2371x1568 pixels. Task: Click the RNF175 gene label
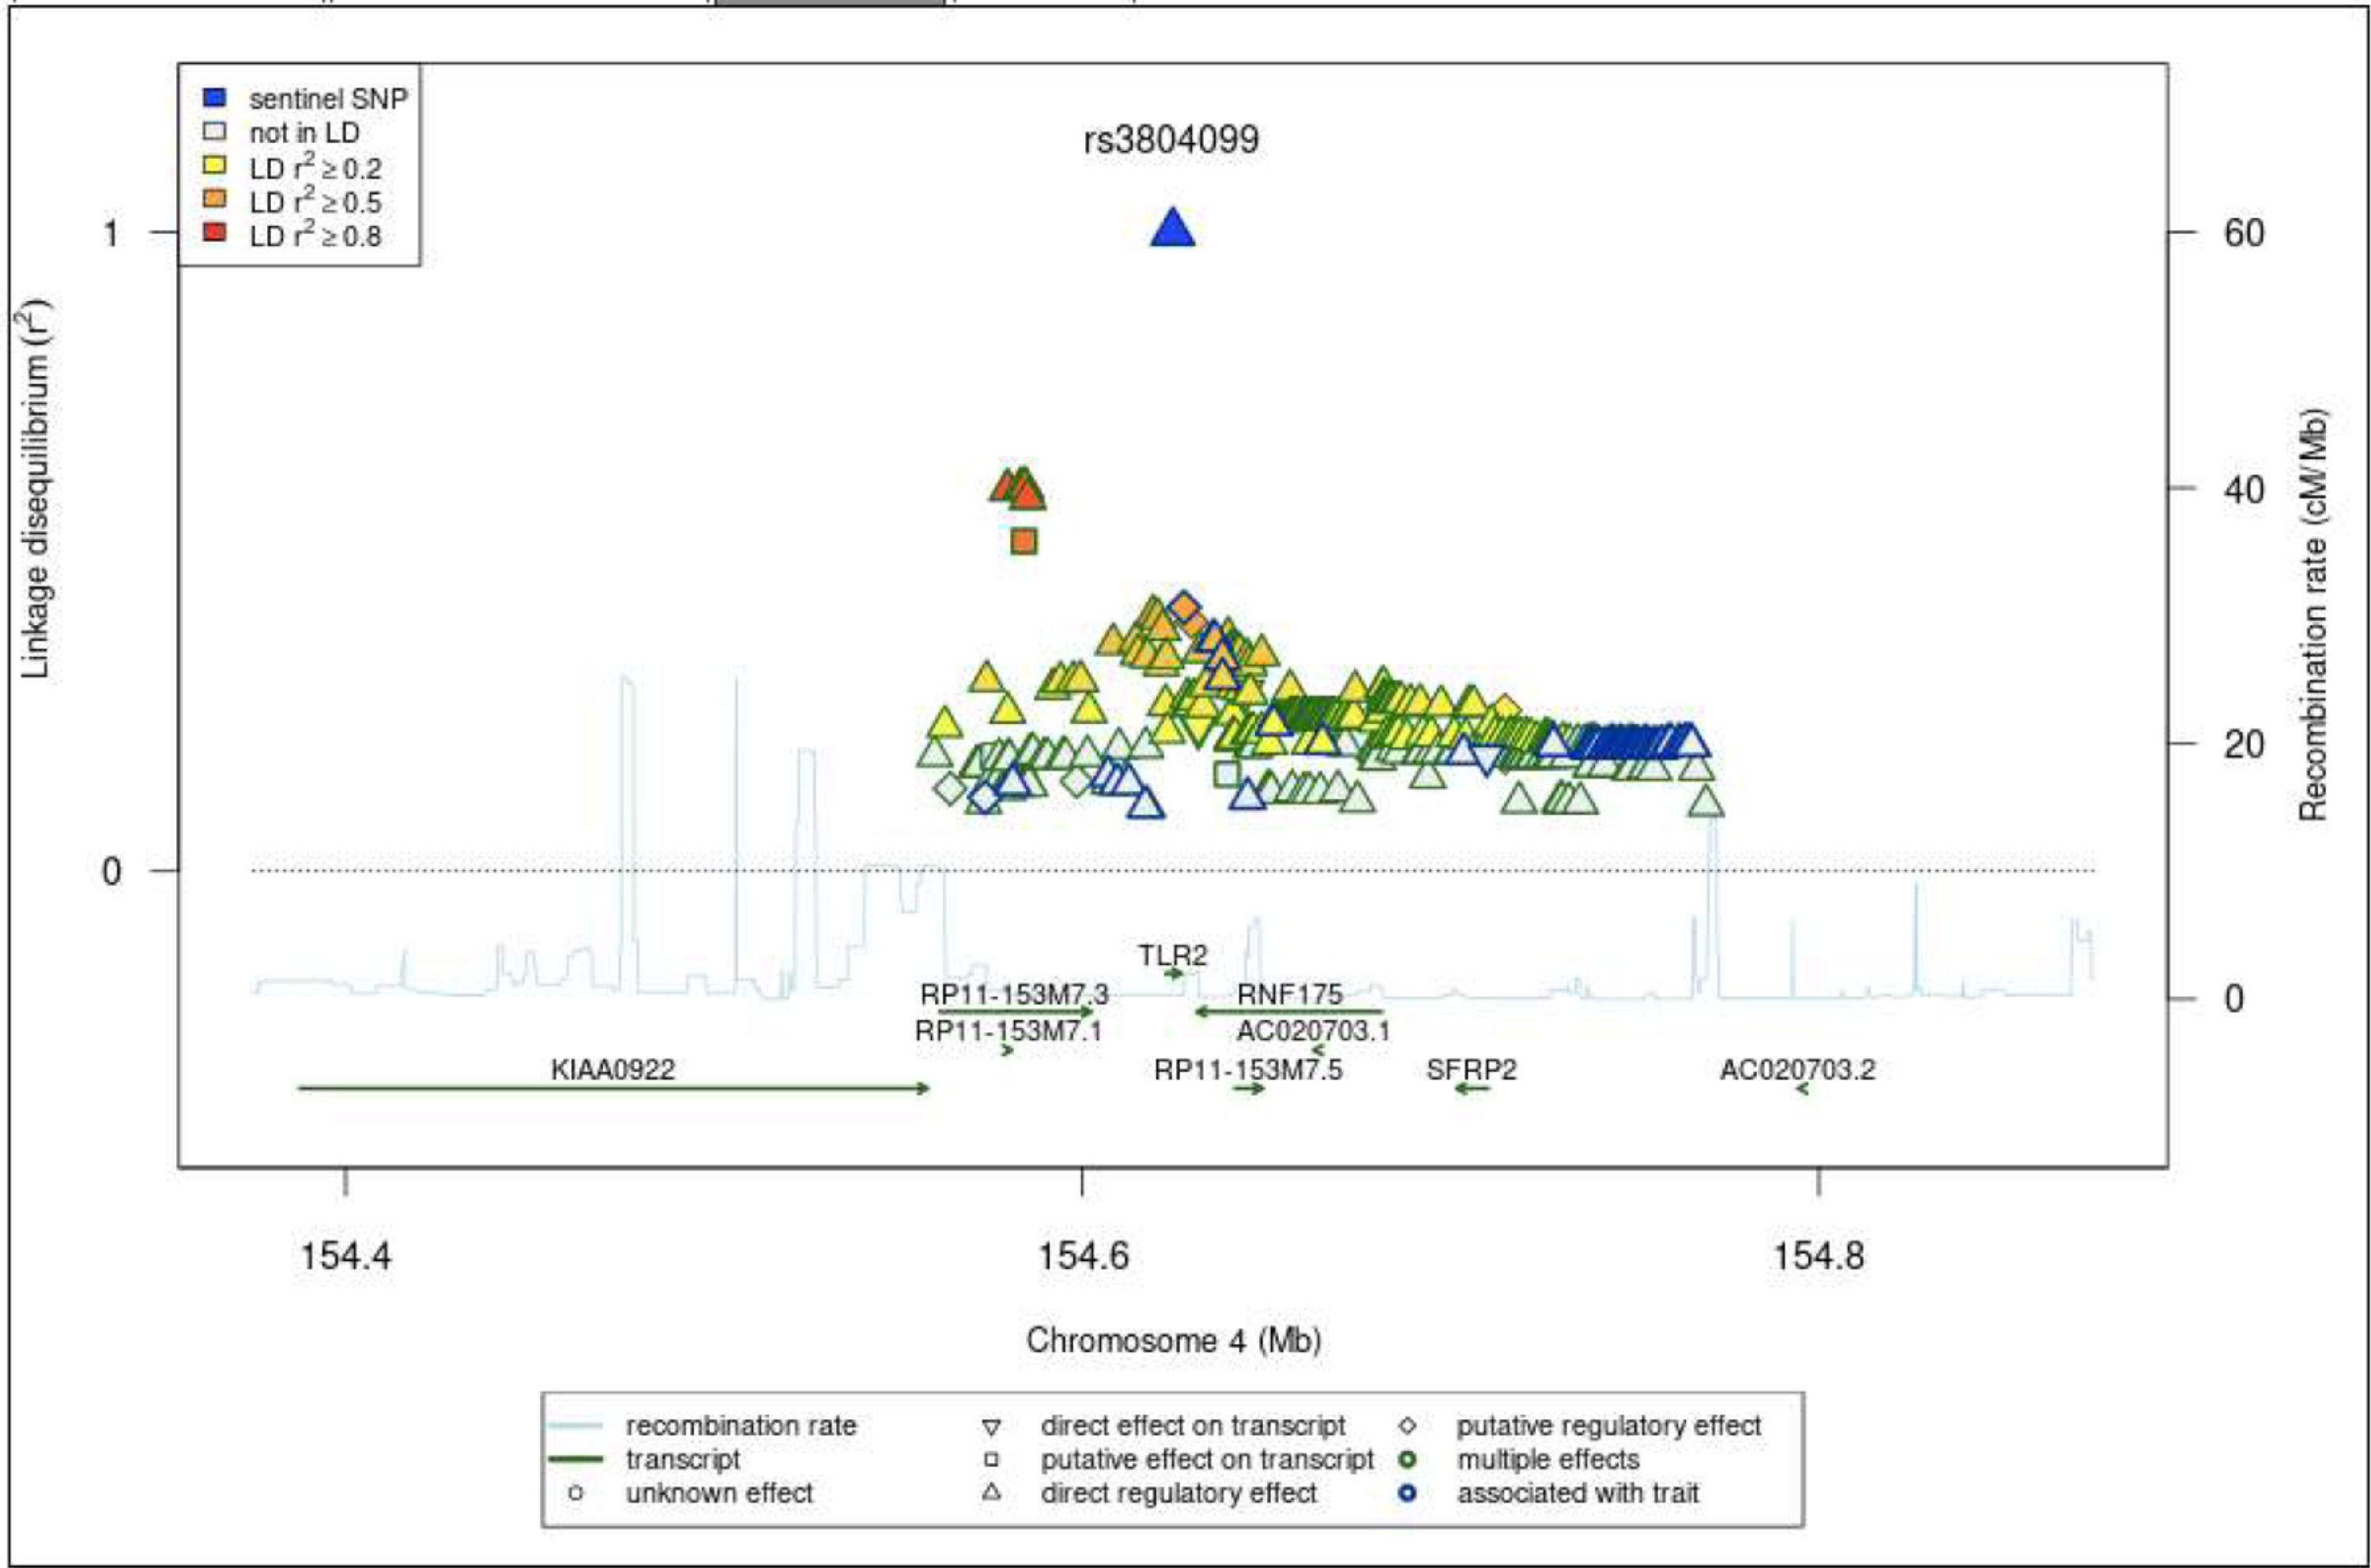(1289, 995)
